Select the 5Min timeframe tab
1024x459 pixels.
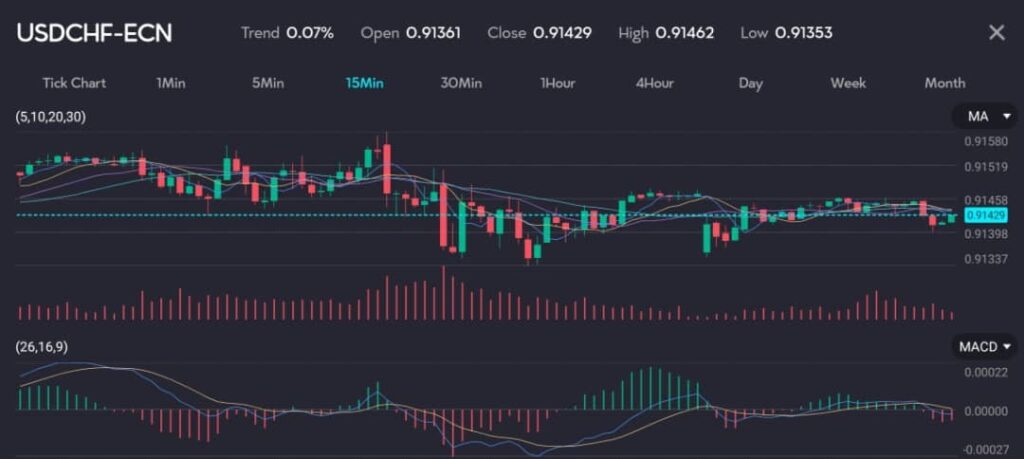tap(267, 83)
